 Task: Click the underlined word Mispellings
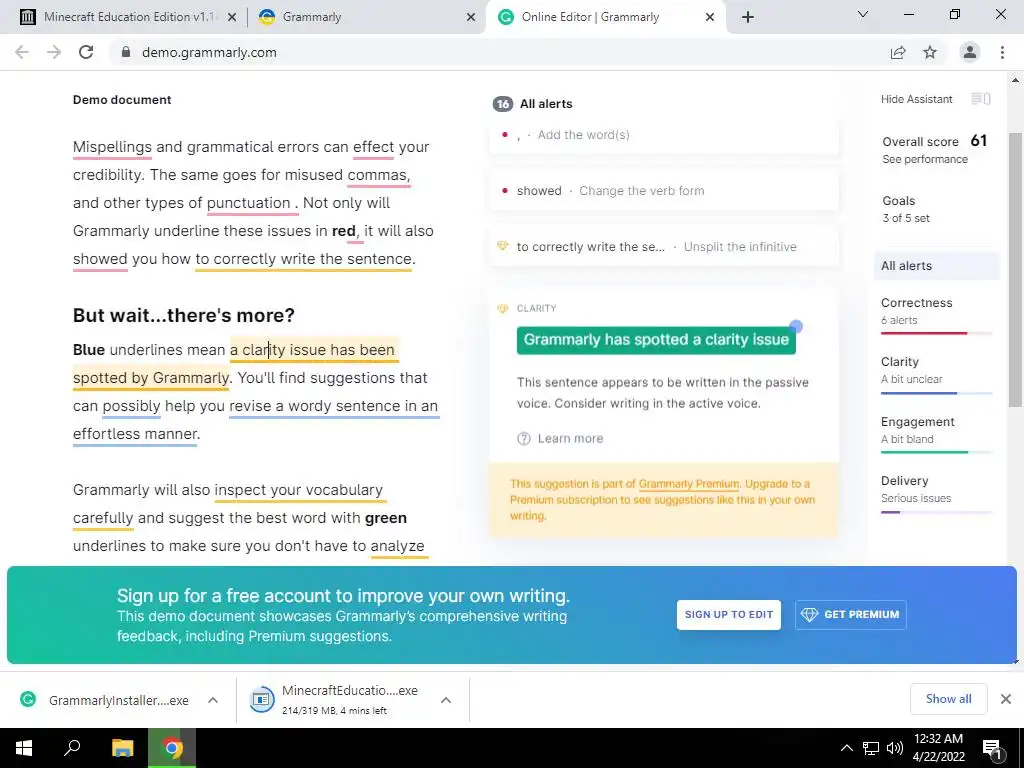pyautogui.click(x=112, y=147)
